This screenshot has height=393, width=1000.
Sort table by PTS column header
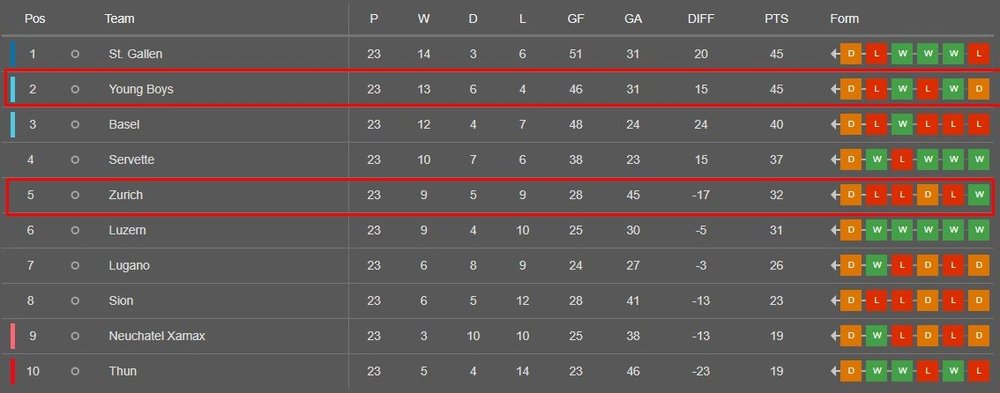tap(776, 19)
